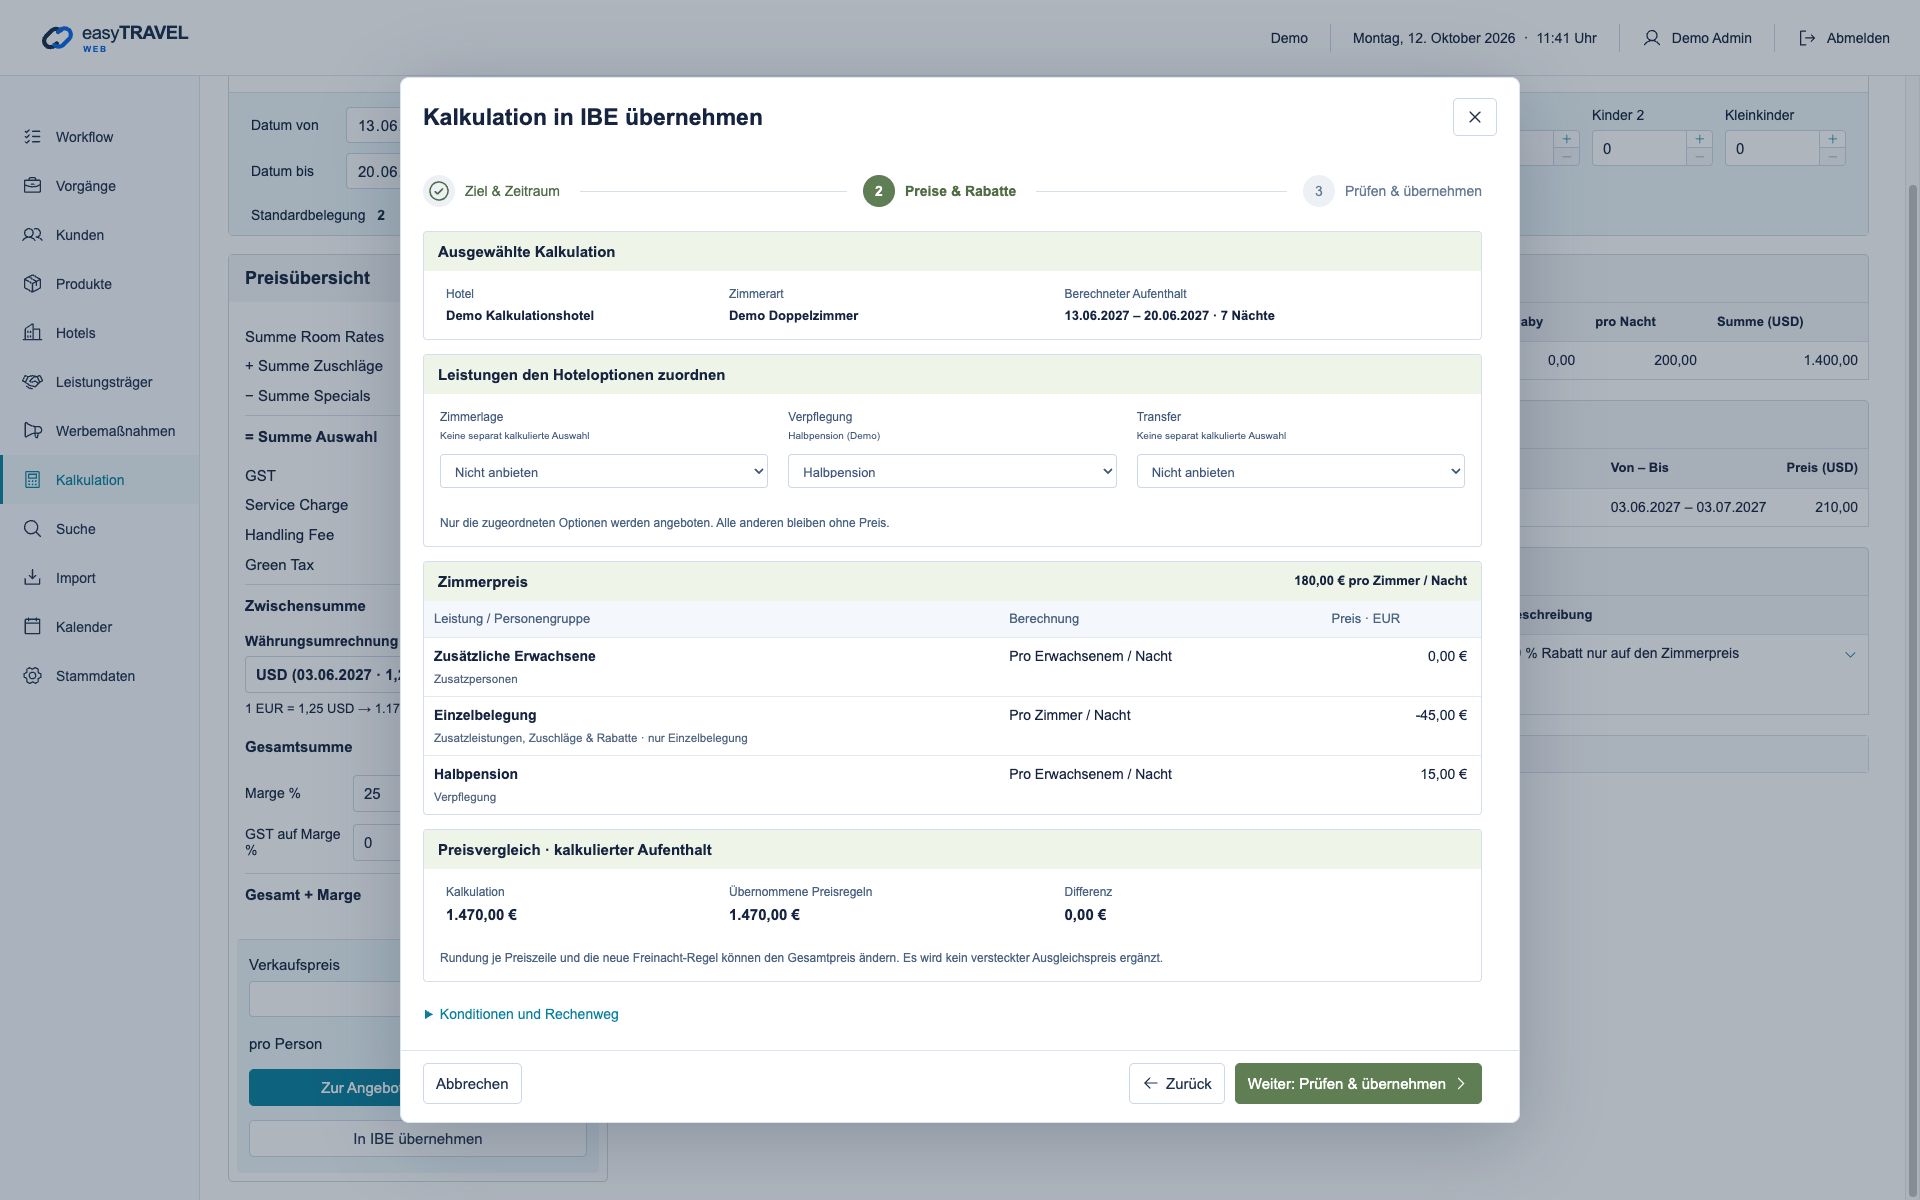Click the Einzelbelegung price -45,00 €
Viewport: 1920px width, 1200px height.
[x=1441, y=715]
